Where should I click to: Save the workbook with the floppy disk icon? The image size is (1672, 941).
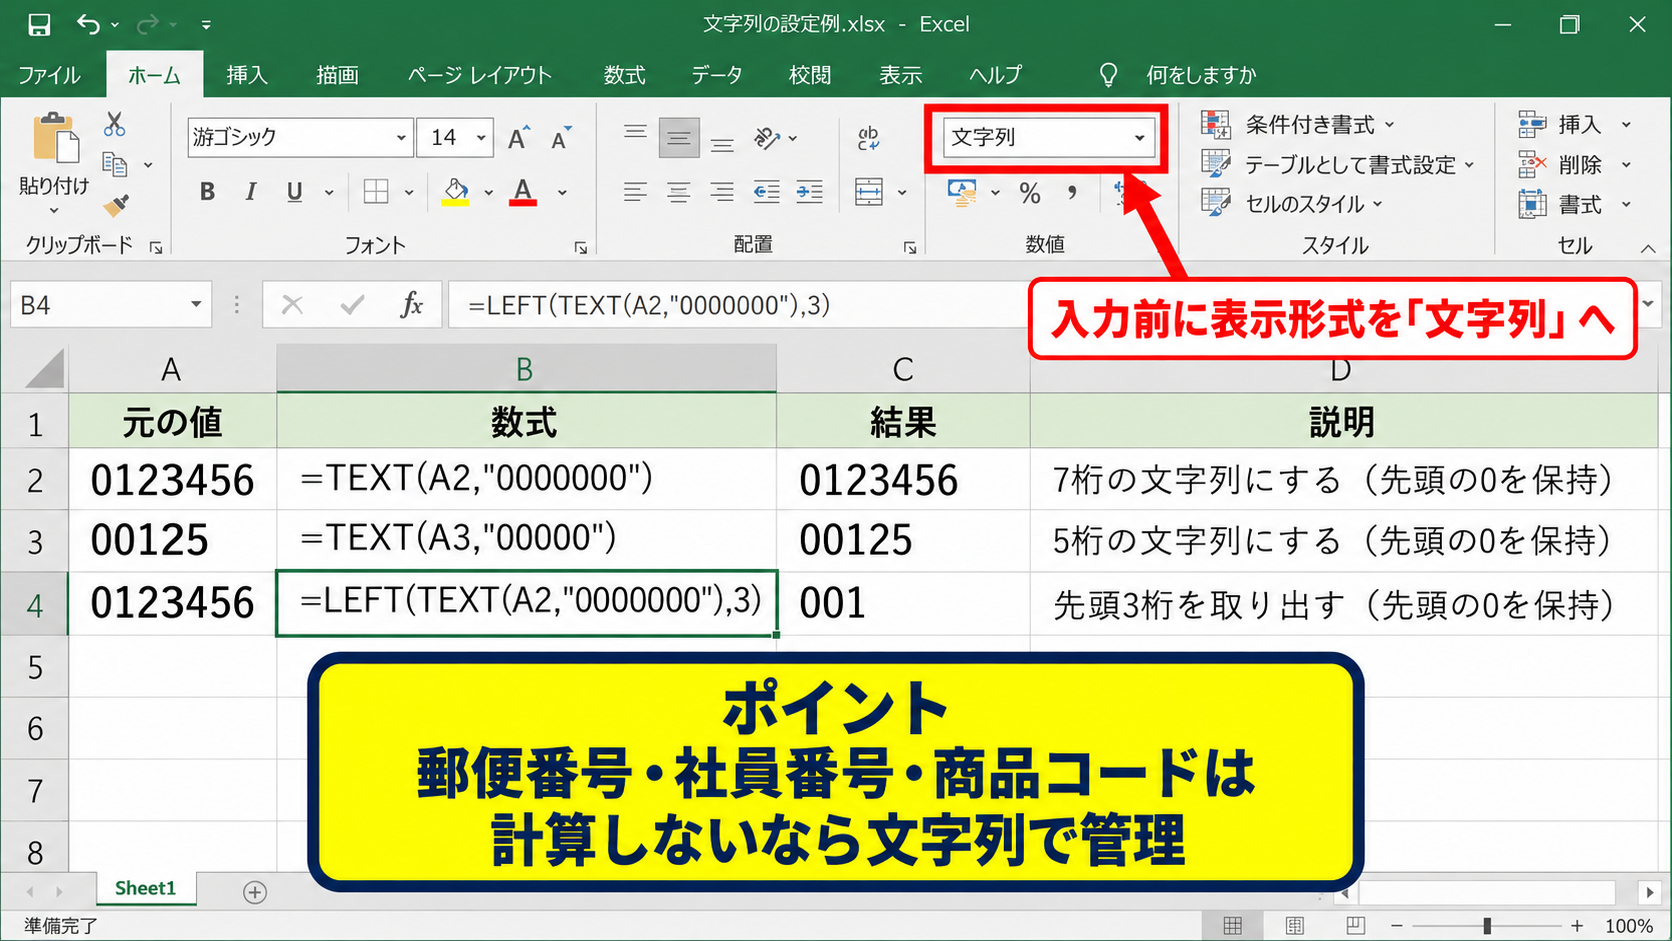(39, 24)
